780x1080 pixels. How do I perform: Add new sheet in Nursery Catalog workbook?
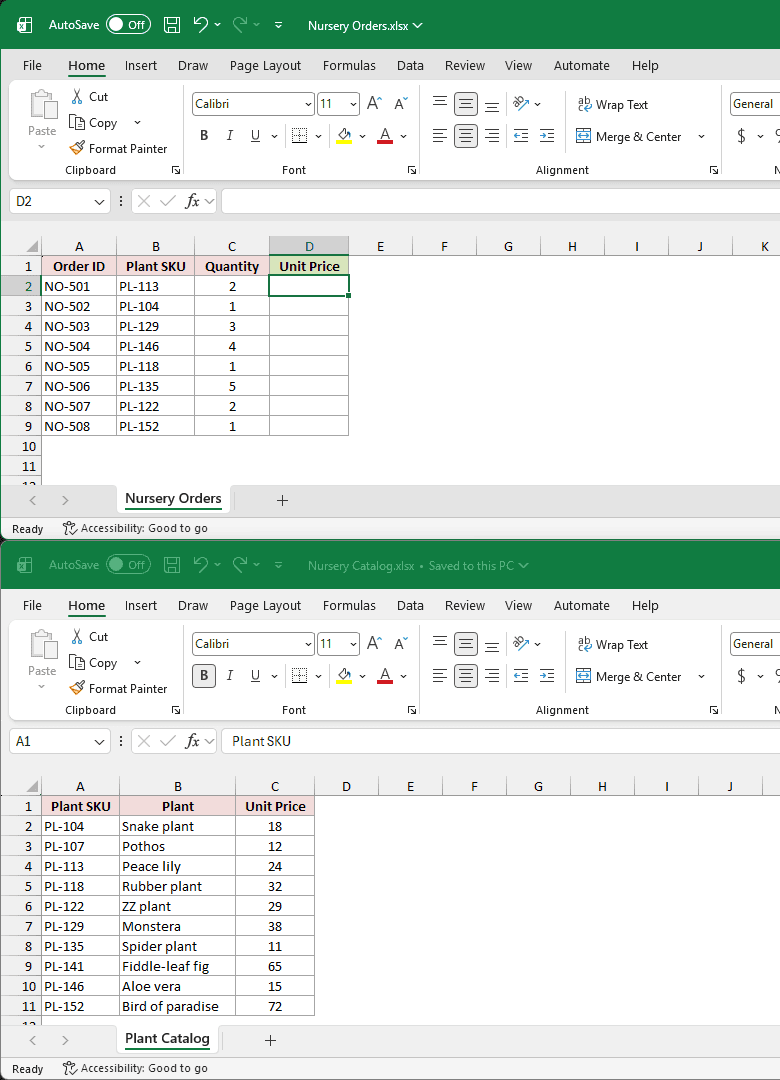pyautogui.click(x=270, y=1041)
